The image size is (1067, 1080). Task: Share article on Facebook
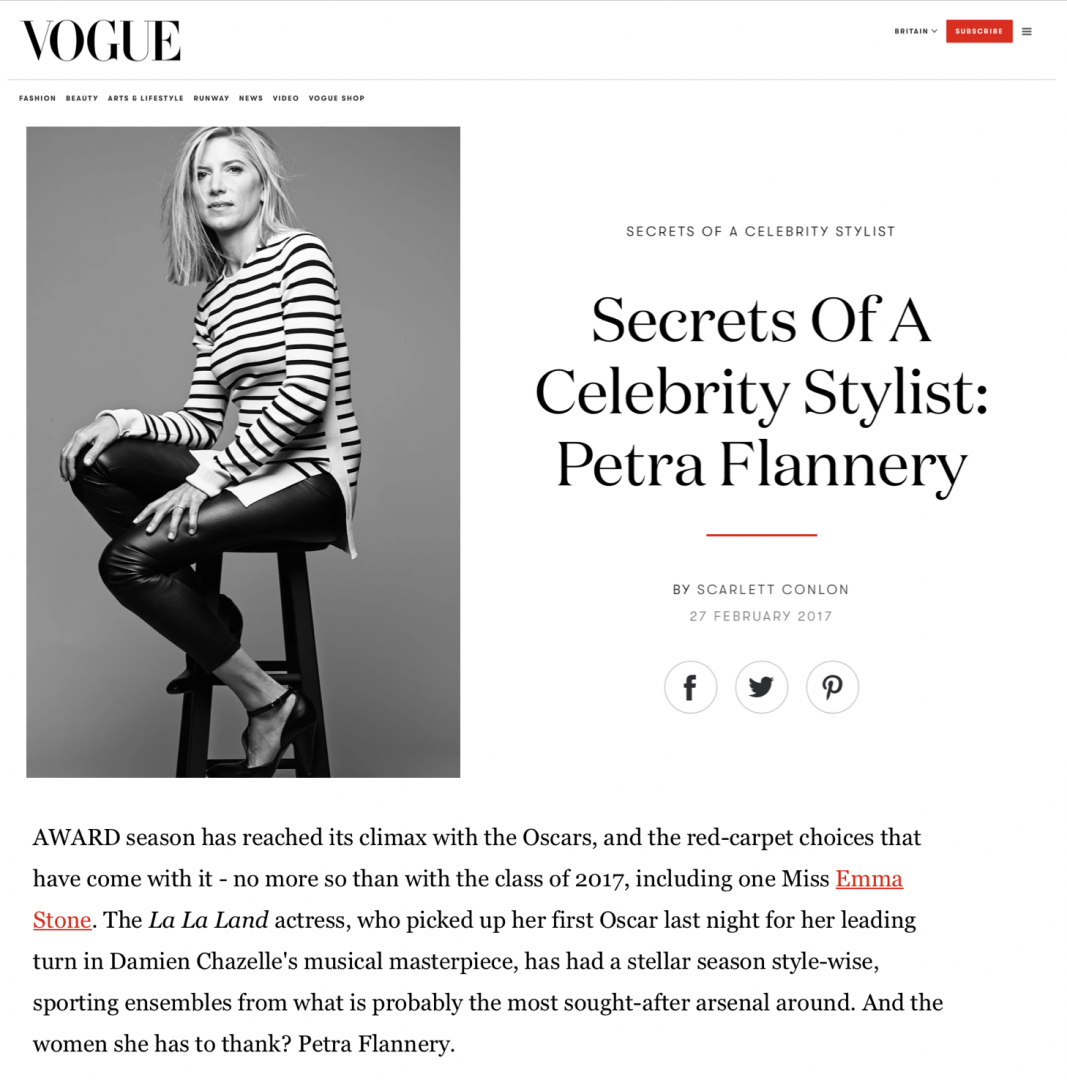pos(690,687)
